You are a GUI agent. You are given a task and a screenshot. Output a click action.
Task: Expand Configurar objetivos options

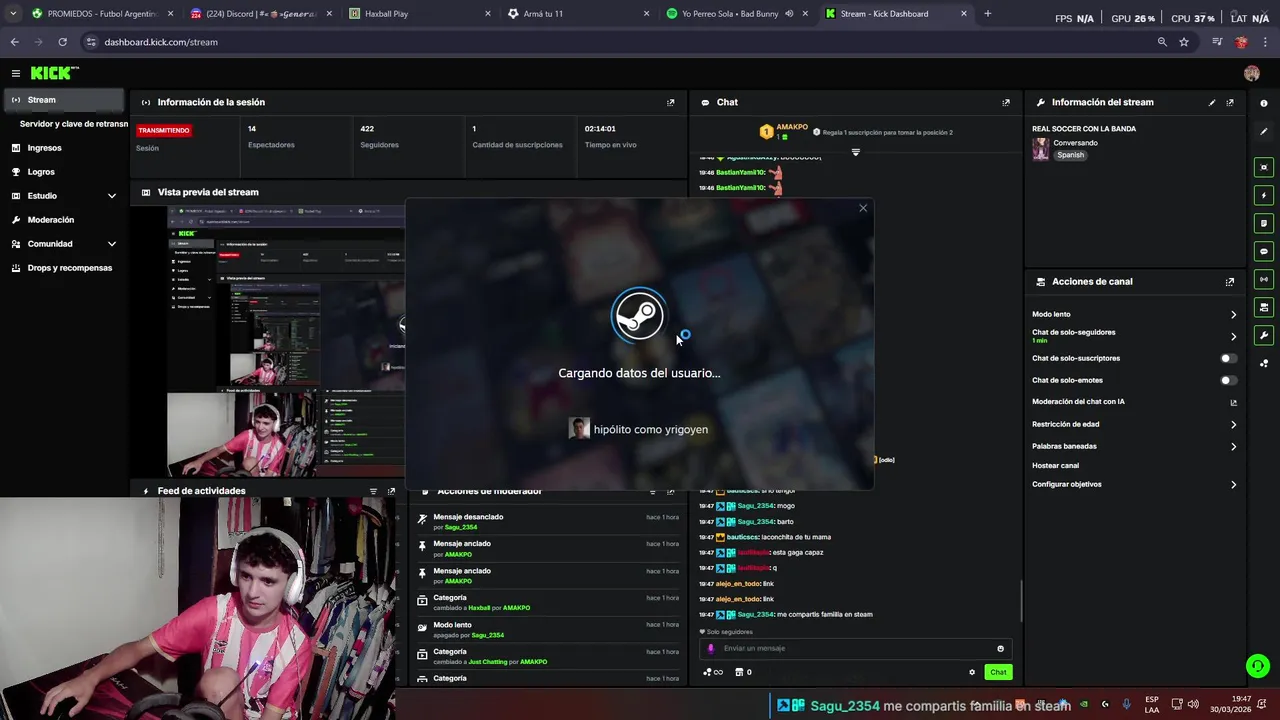[1233, 484]
